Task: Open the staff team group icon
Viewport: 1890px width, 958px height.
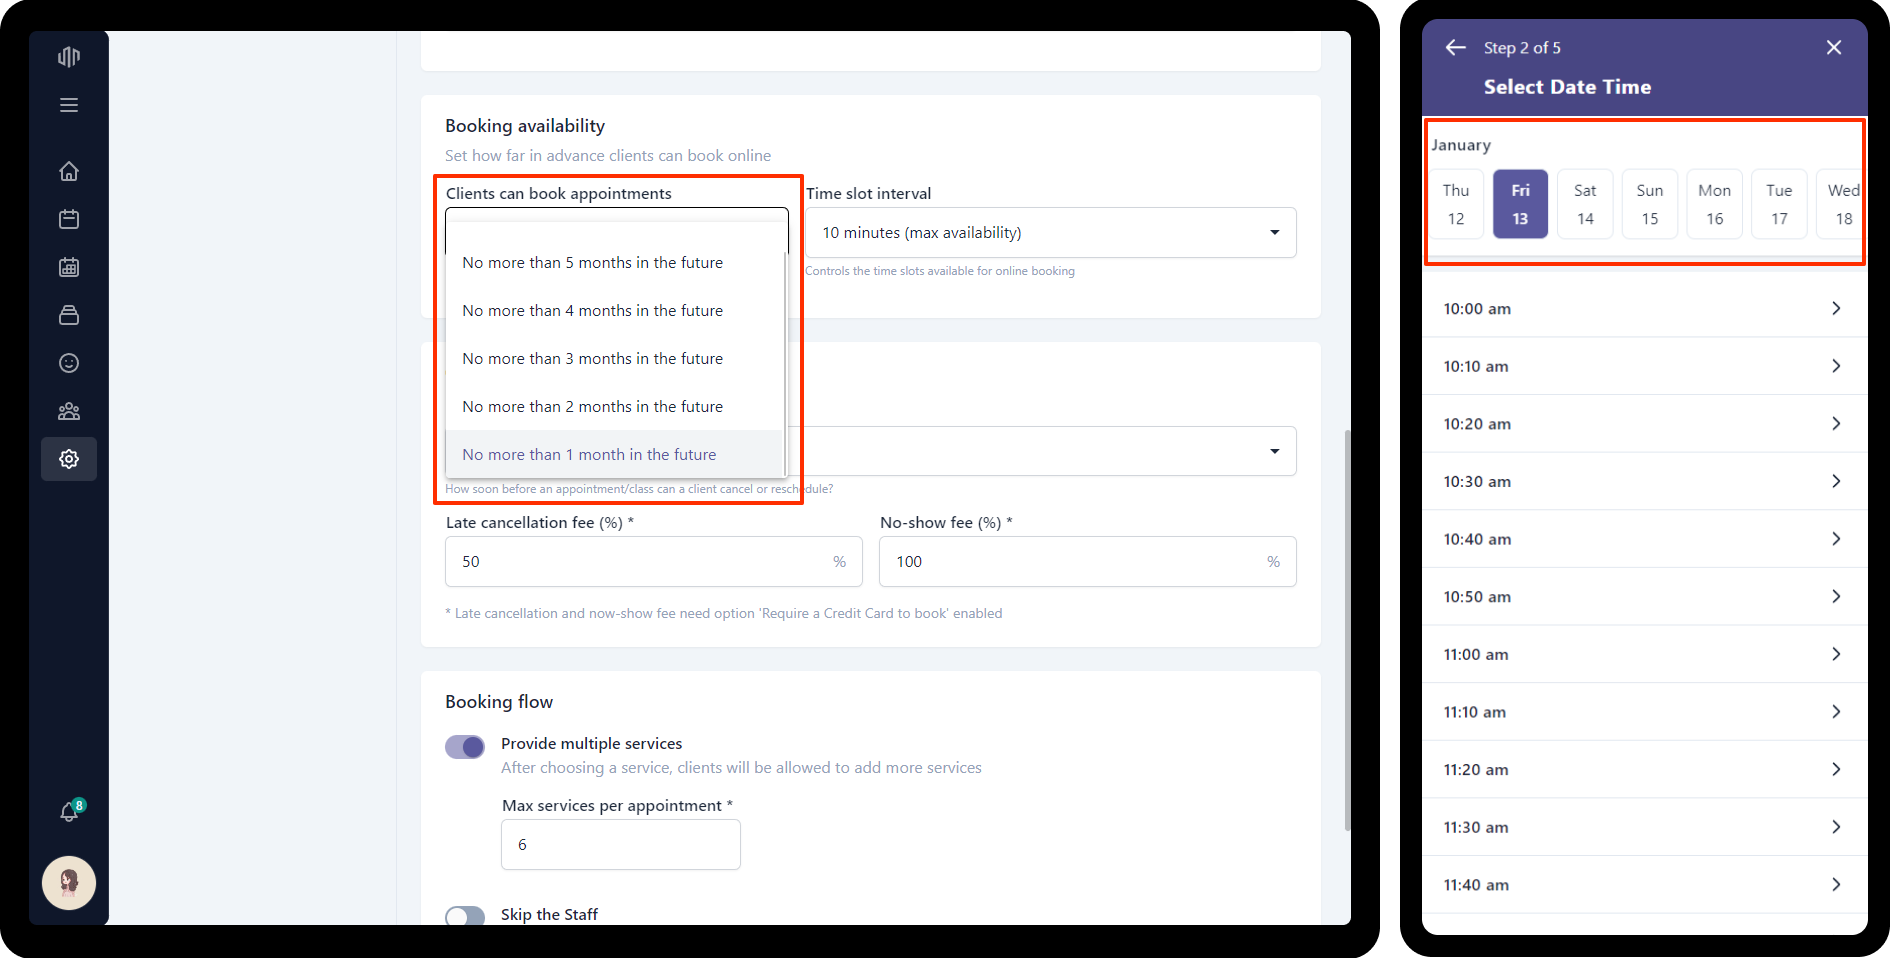Action: [69, 411]
